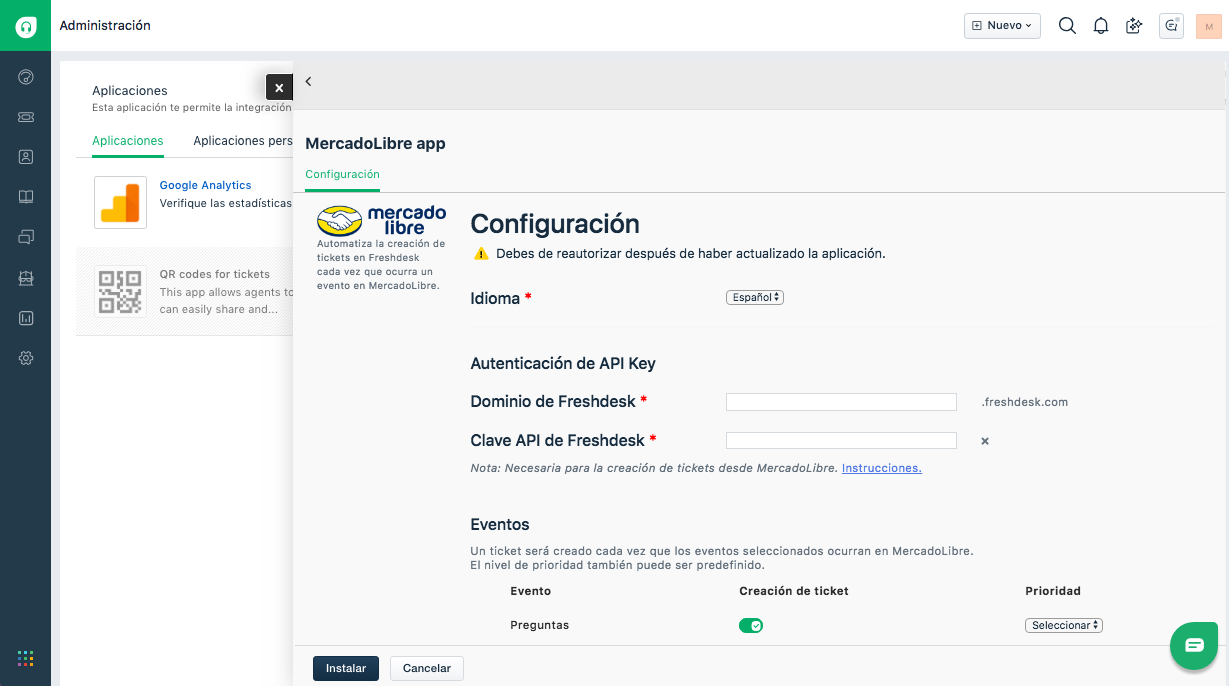Screen dimensions: 1229x686
Task: Open the Contacts icon in sidebar
Action: pyautogui.click(x=26, y=157)
